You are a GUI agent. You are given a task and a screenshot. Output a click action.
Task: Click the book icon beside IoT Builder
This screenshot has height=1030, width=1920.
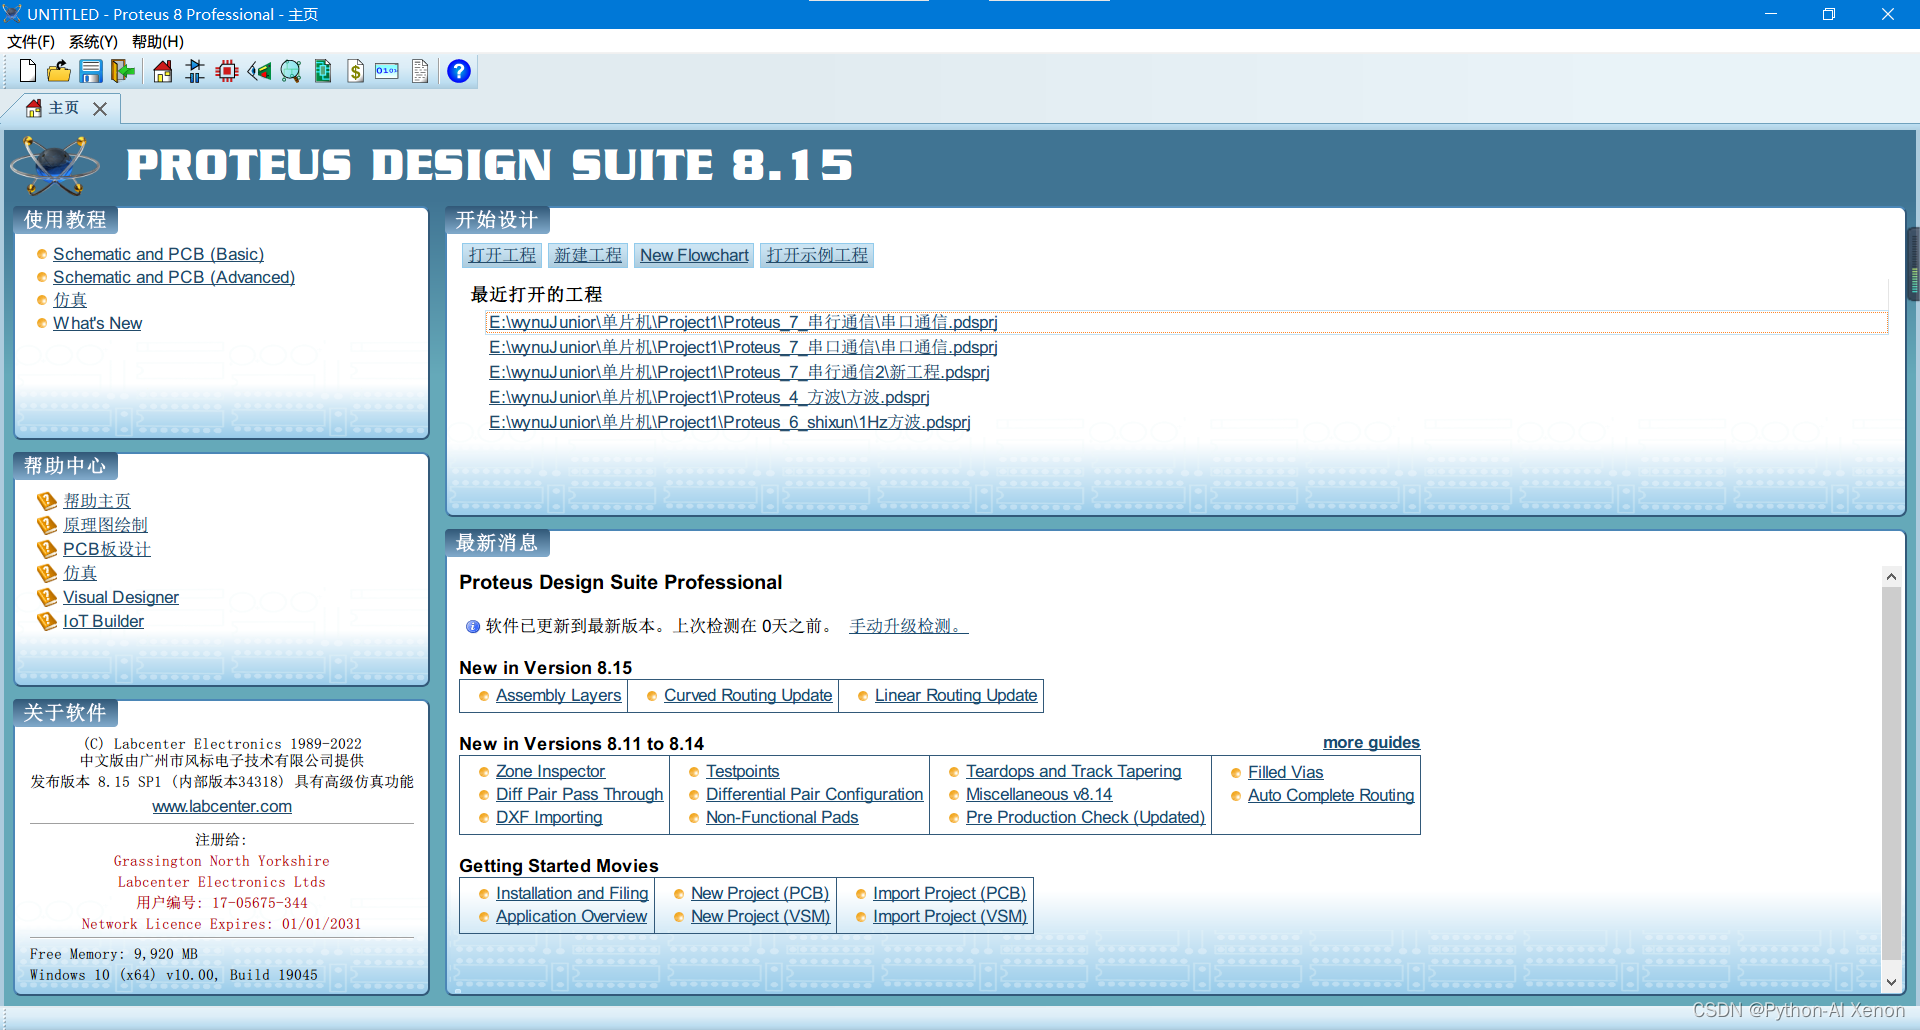click(x=47, y=621)
